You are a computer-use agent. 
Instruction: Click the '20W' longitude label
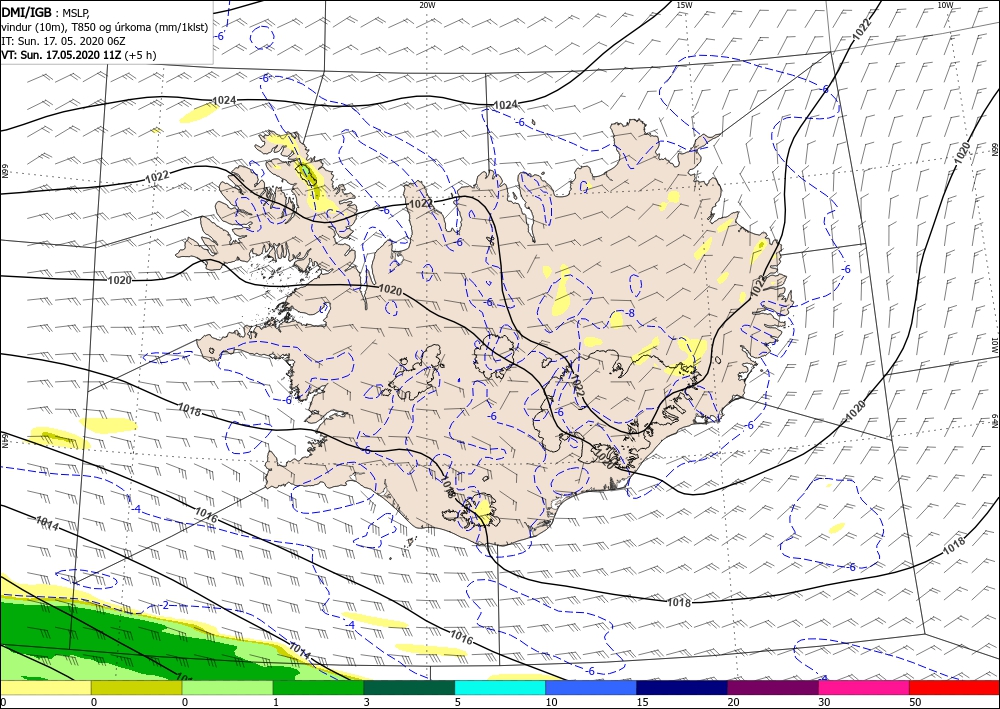coord(427,5)
